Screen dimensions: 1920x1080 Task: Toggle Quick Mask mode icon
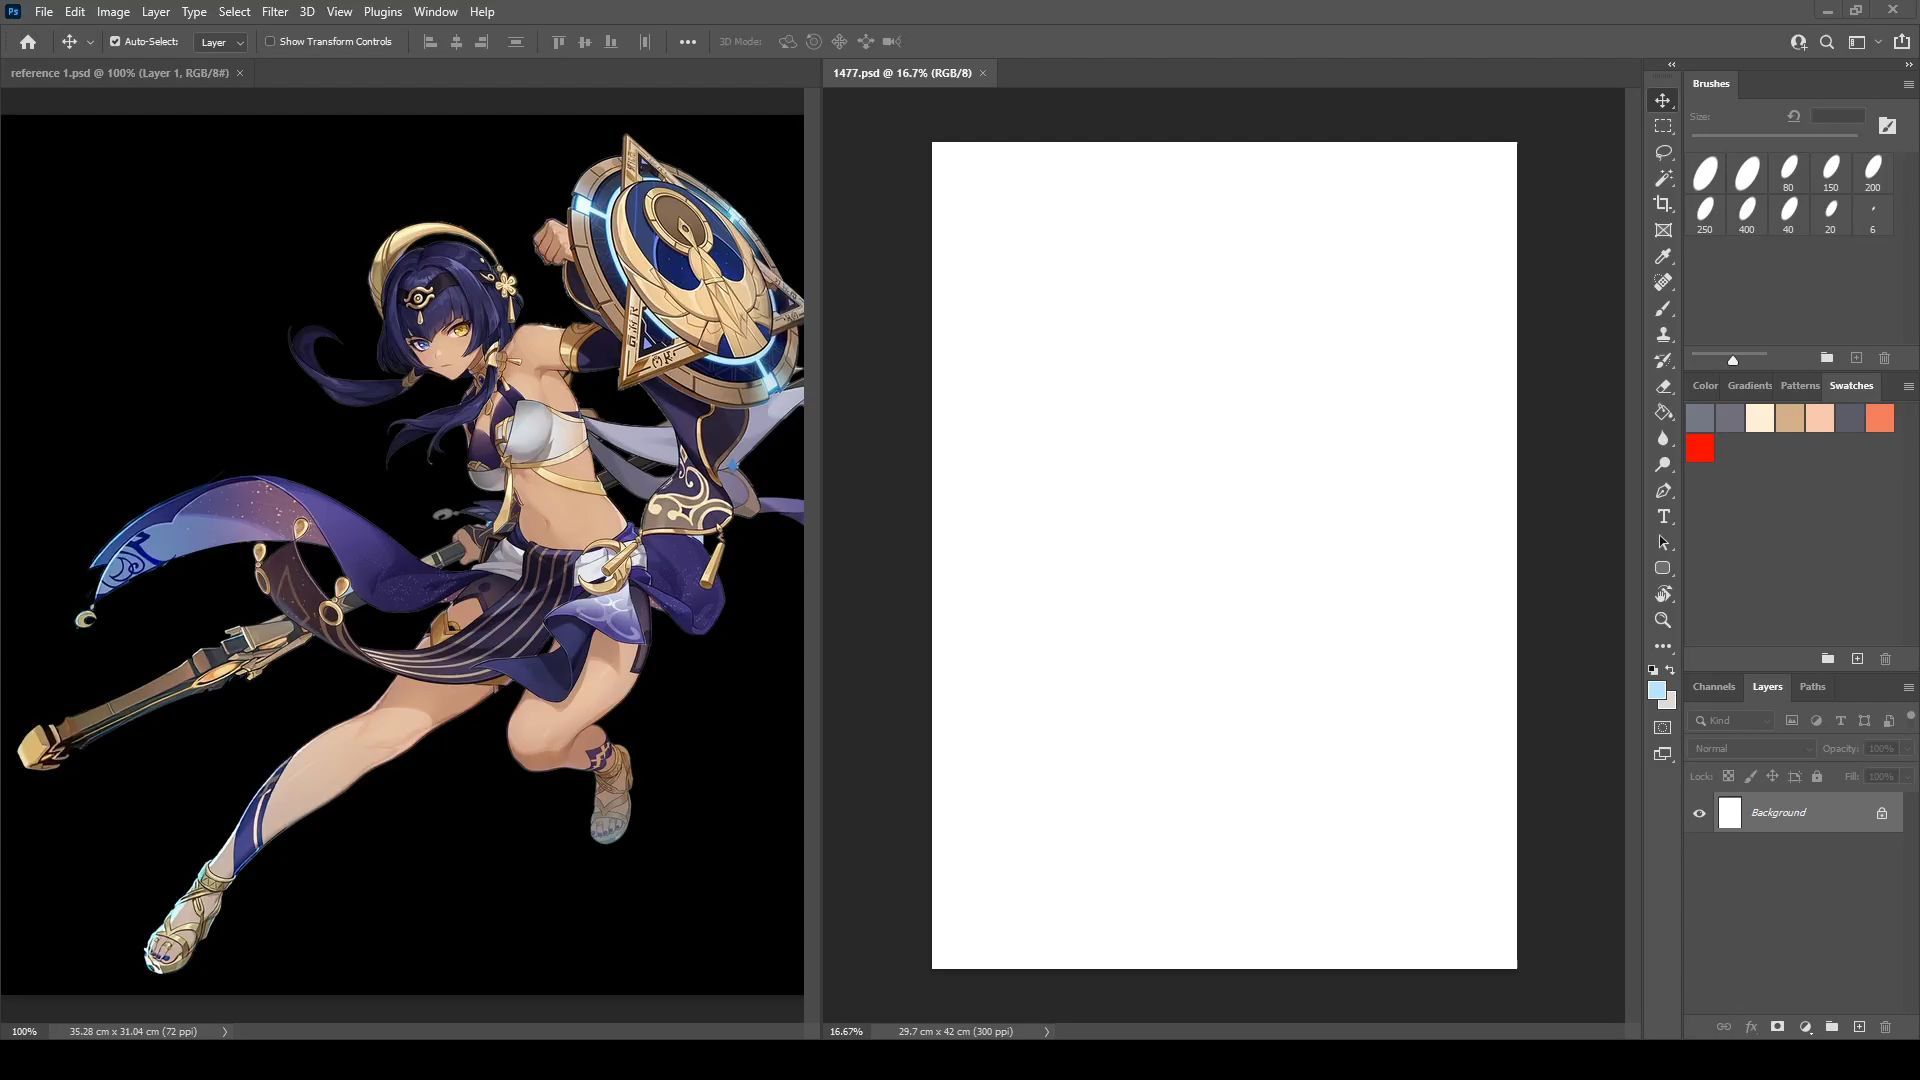pos(1663,728)
